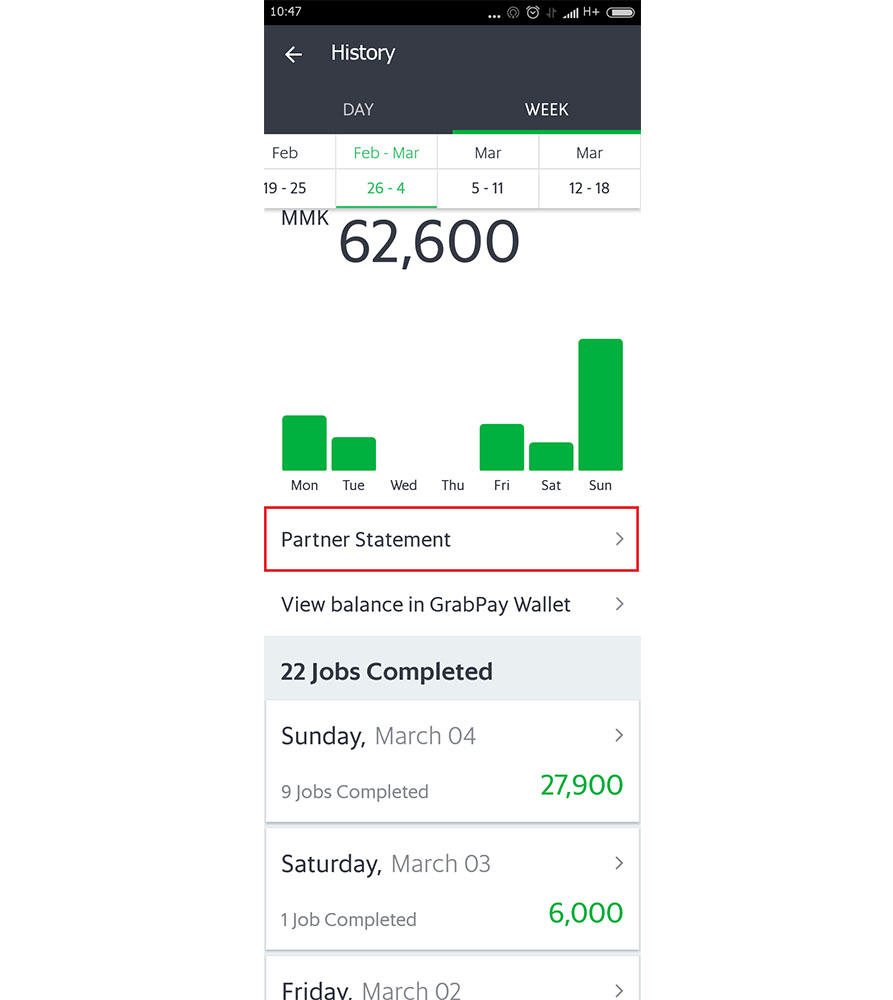Select the Feb 19 - 25 week
The width and height of the screenshot is (893, 1000).
tap(285, 171)
